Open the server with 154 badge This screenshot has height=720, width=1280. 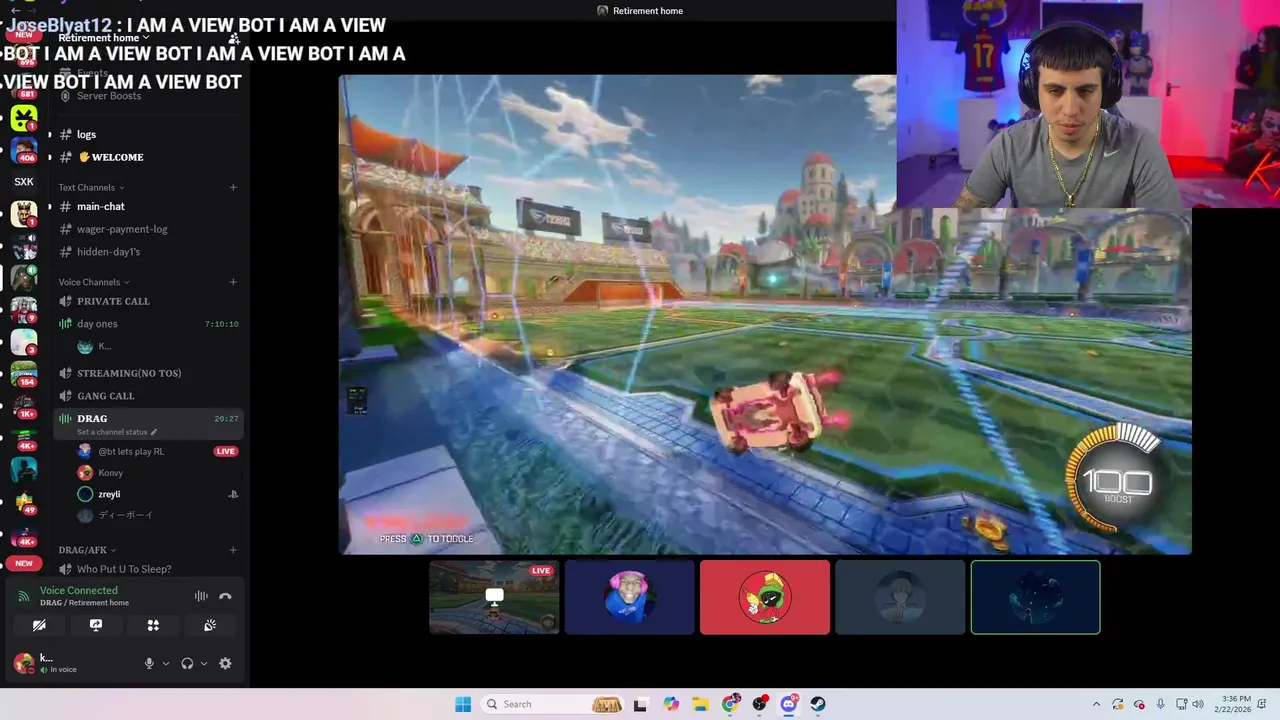[x=24, y=374]
